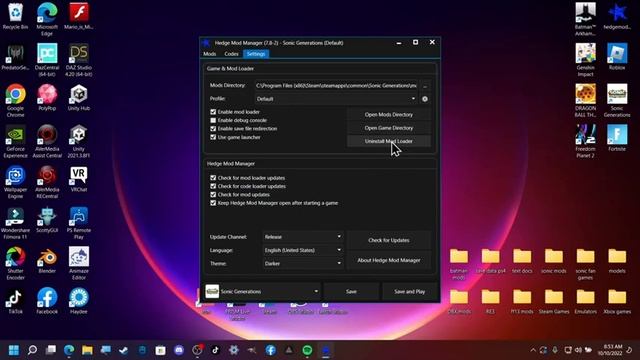Click Uninstall Mod Loader button

389,141
